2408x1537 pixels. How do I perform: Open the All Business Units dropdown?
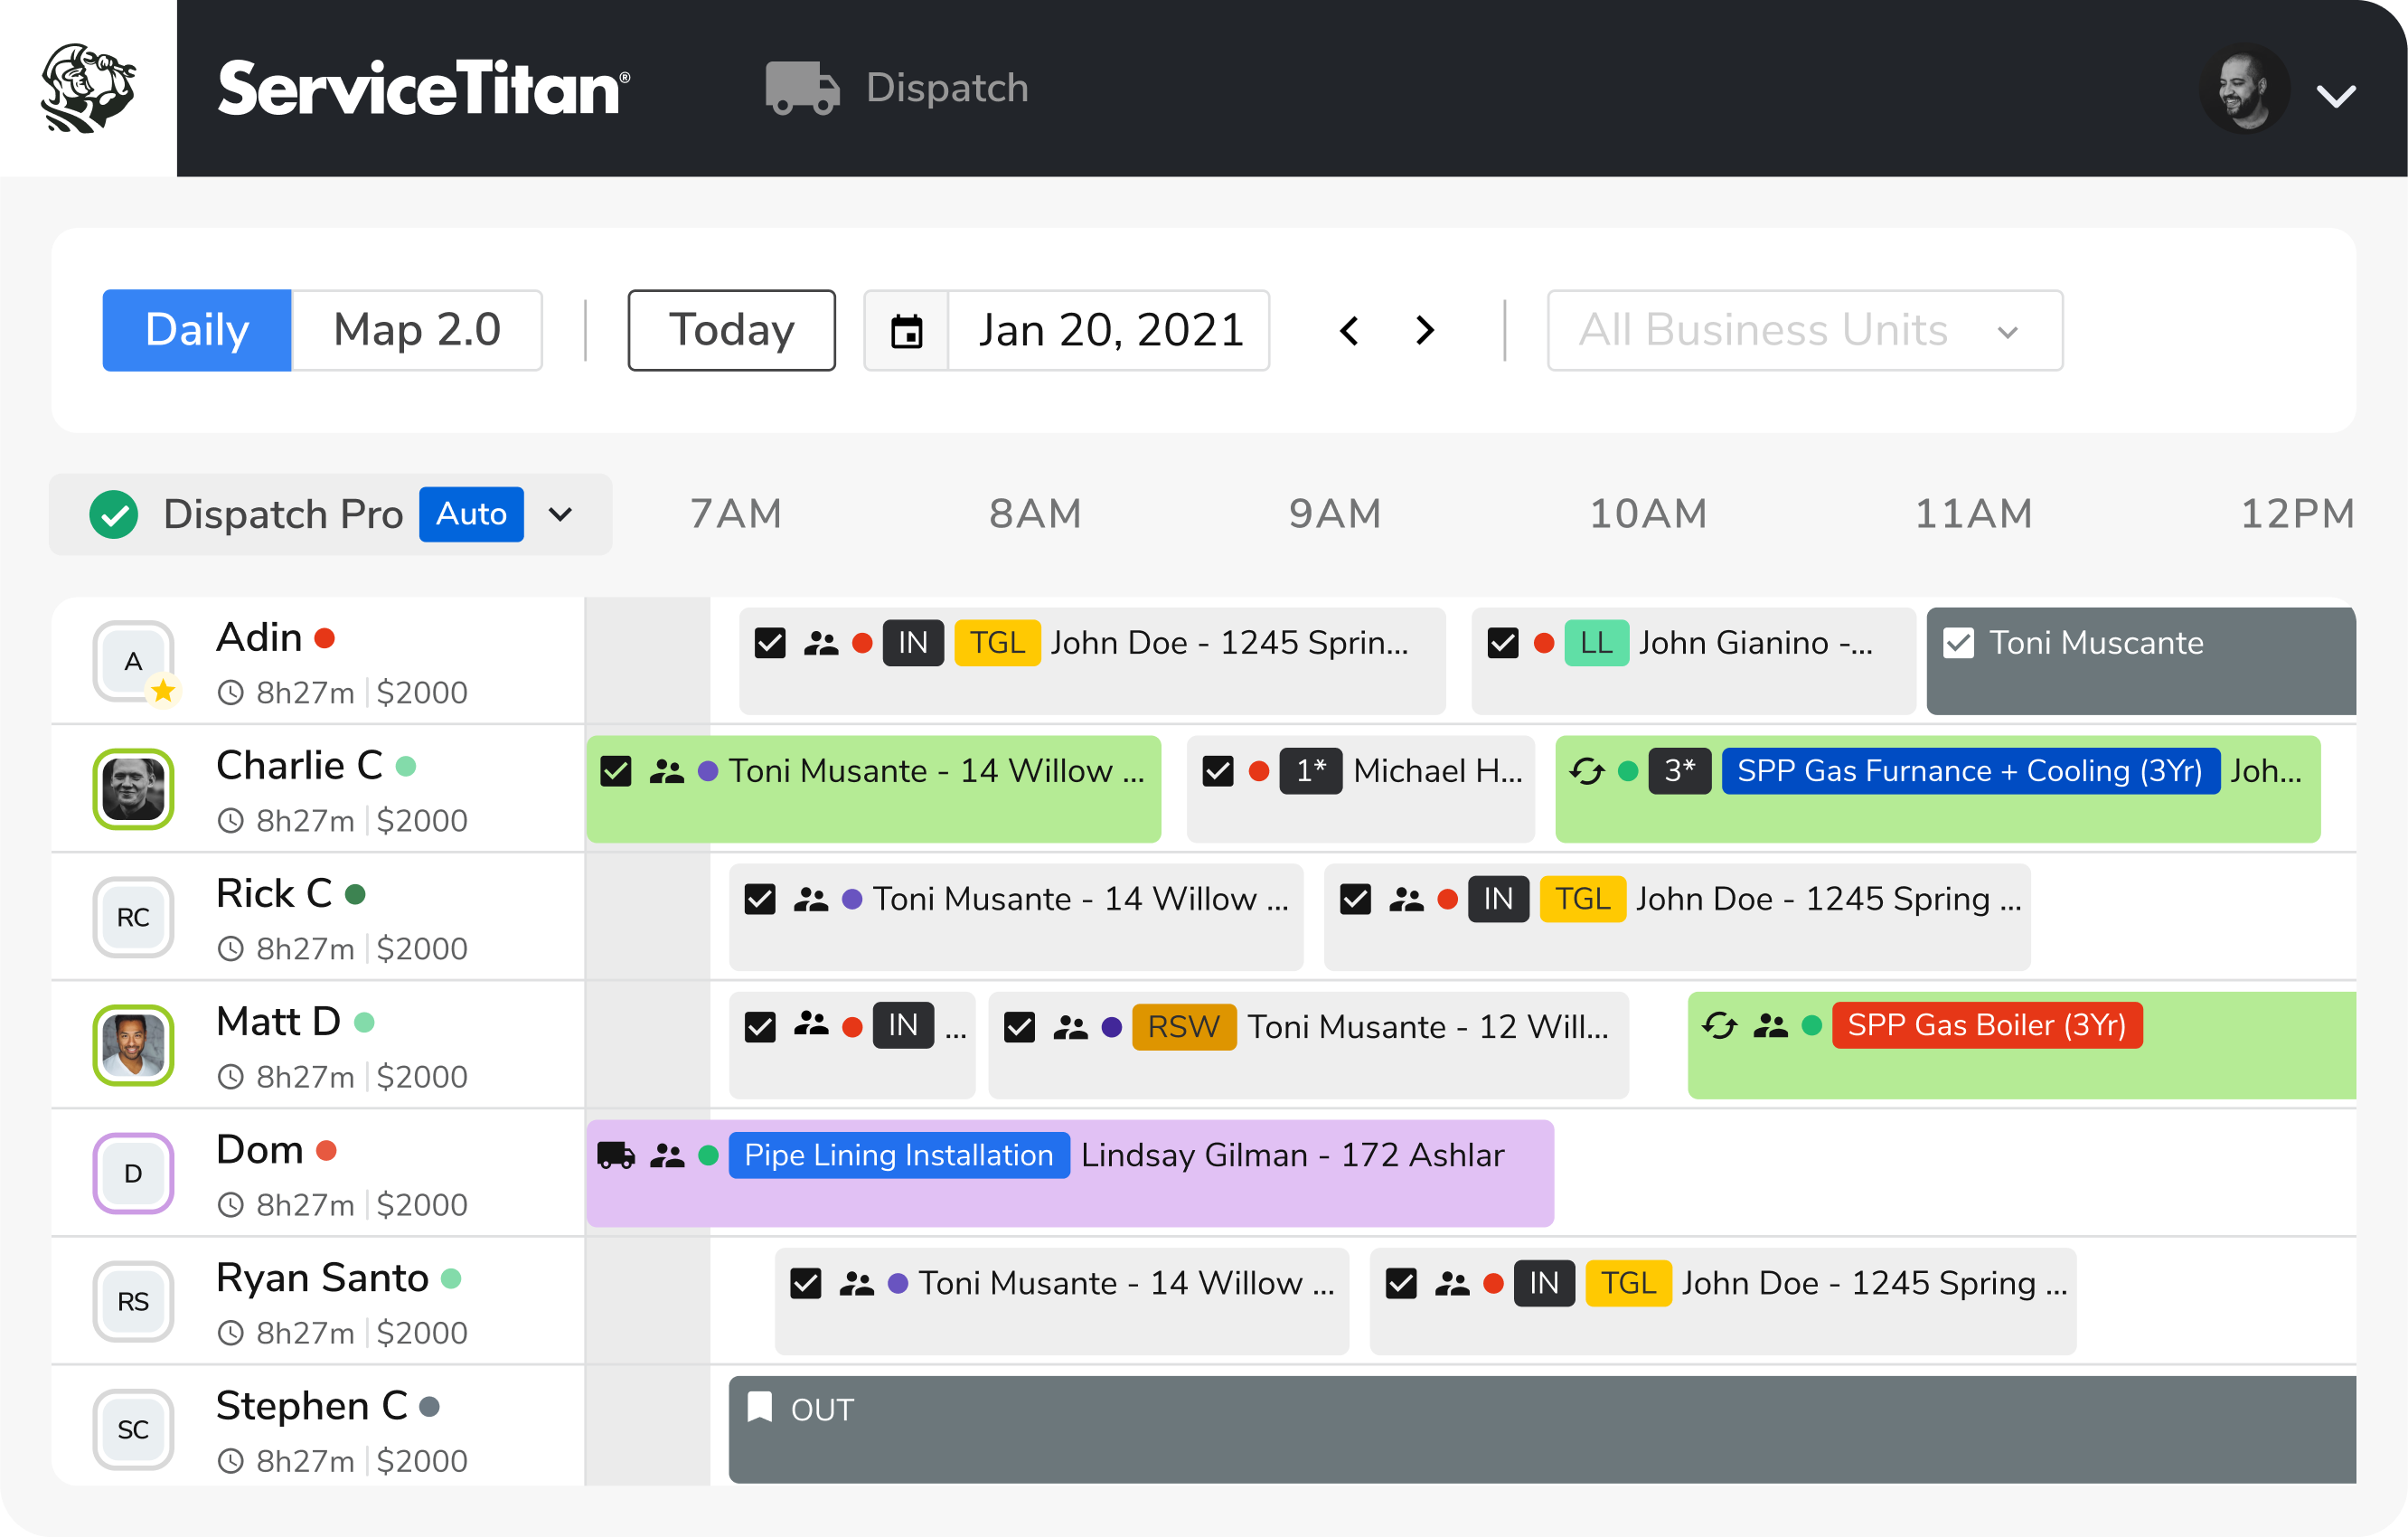click(1803, 331)
